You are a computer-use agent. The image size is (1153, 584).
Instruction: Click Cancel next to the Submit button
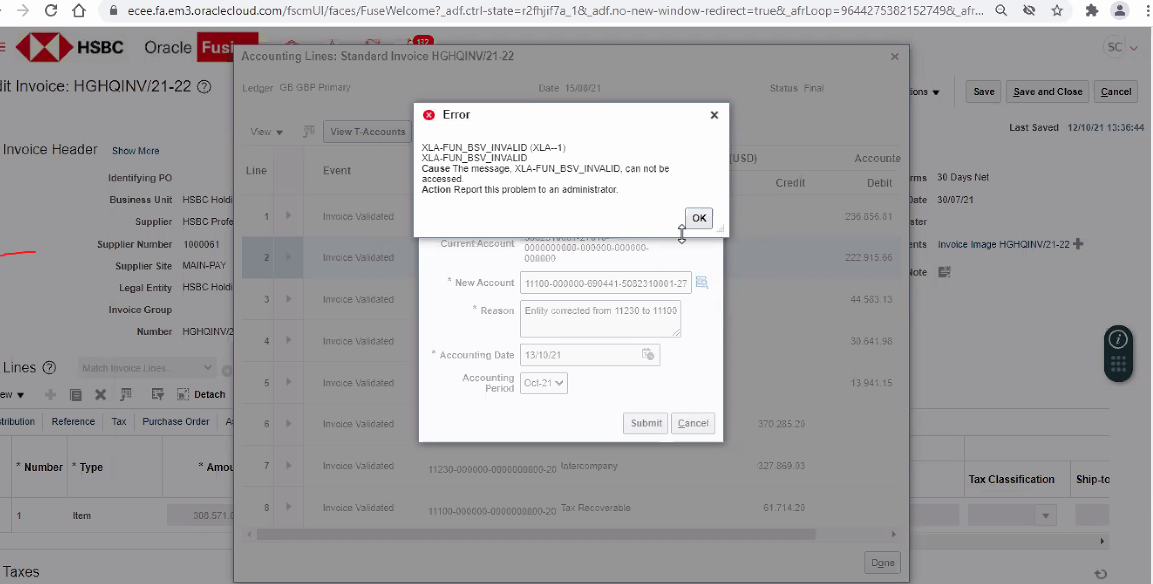(x=693, y=423)
